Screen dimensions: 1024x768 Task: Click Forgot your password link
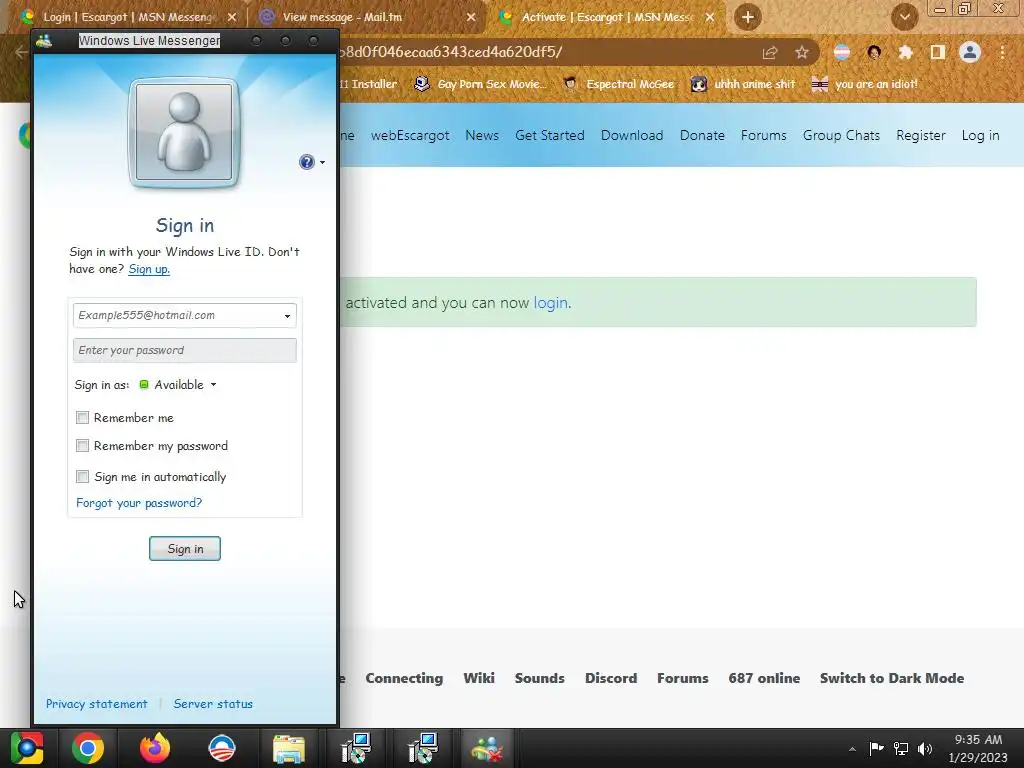[x=139, y=503]
